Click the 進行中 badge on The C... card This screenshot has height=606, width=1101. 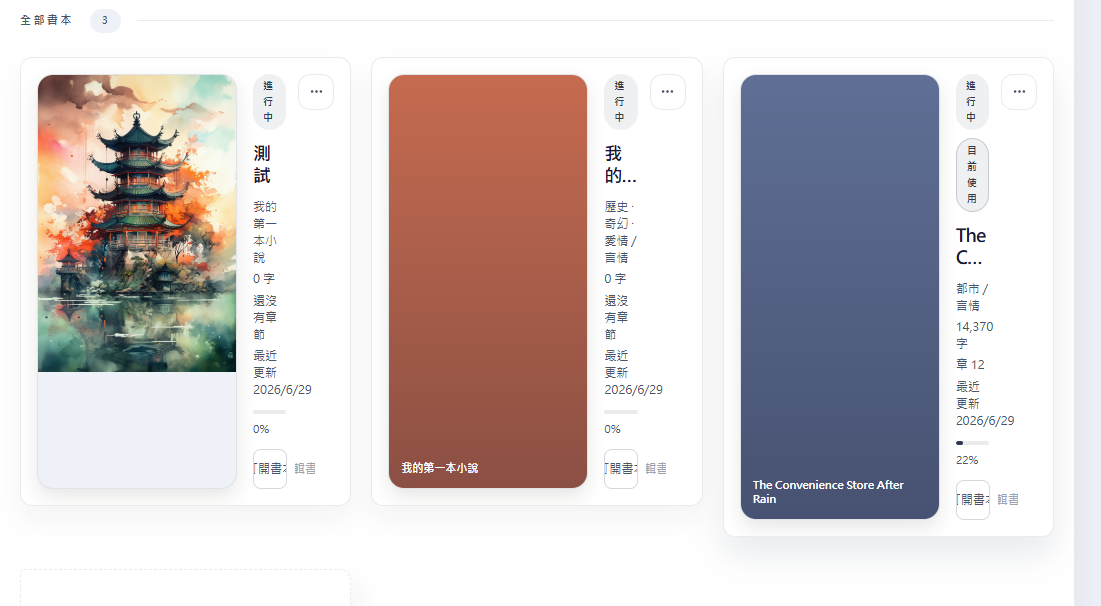pos(972,102)
